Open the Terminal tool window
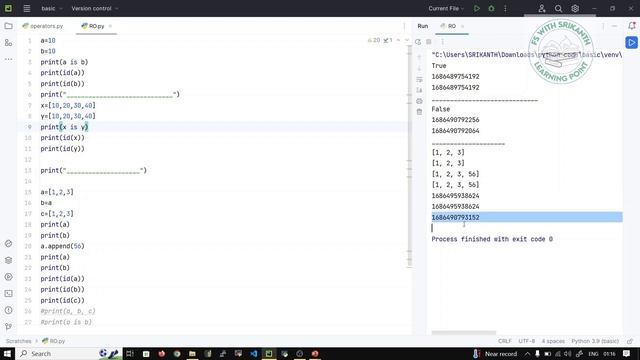640x360 pixels. pyautogui.click(x=8, y=293)
